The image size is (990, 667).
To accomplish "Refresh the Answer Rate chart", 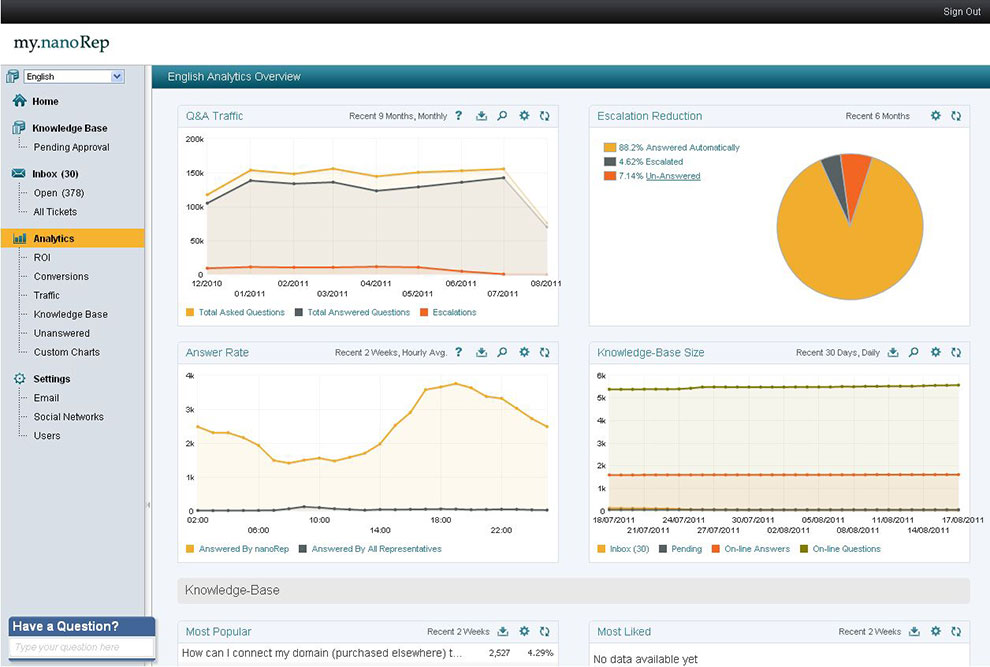I will click(544, 352).
